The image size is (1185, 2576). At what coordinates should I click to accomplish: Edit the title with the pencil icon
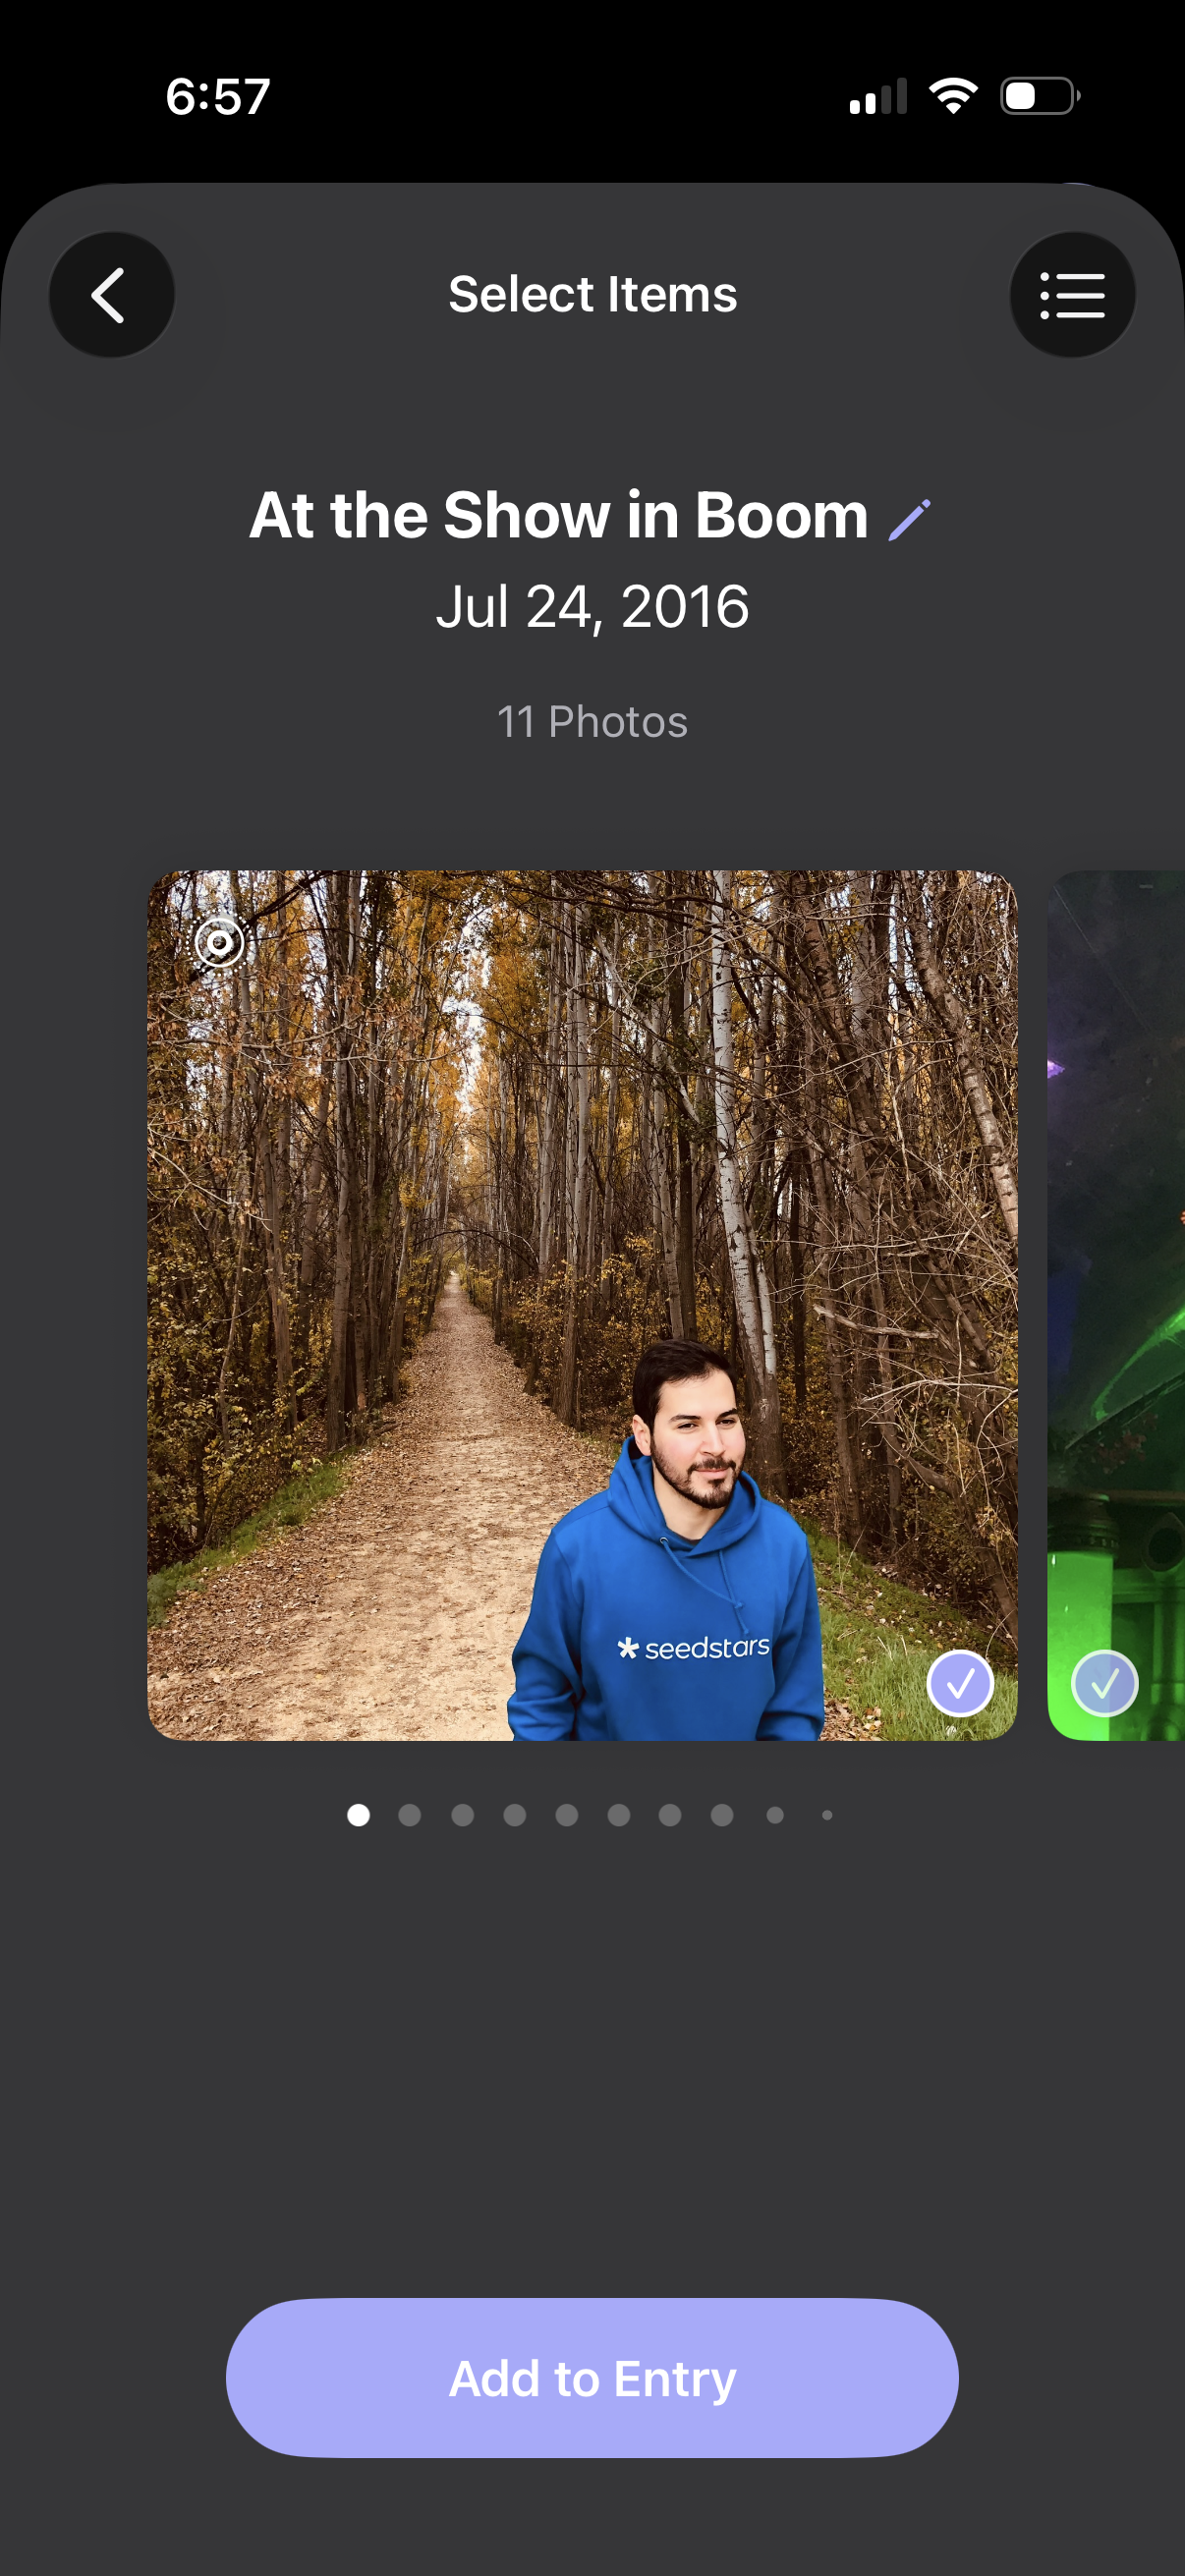click(909, 520)
